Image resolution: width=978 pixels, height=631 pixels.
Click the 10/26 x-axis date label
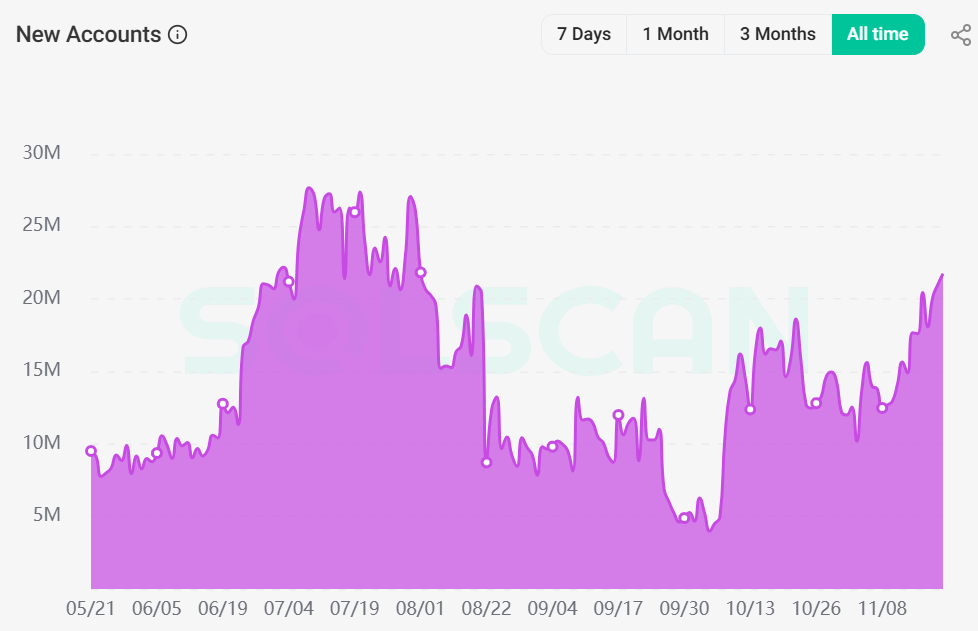pos(816,609)
